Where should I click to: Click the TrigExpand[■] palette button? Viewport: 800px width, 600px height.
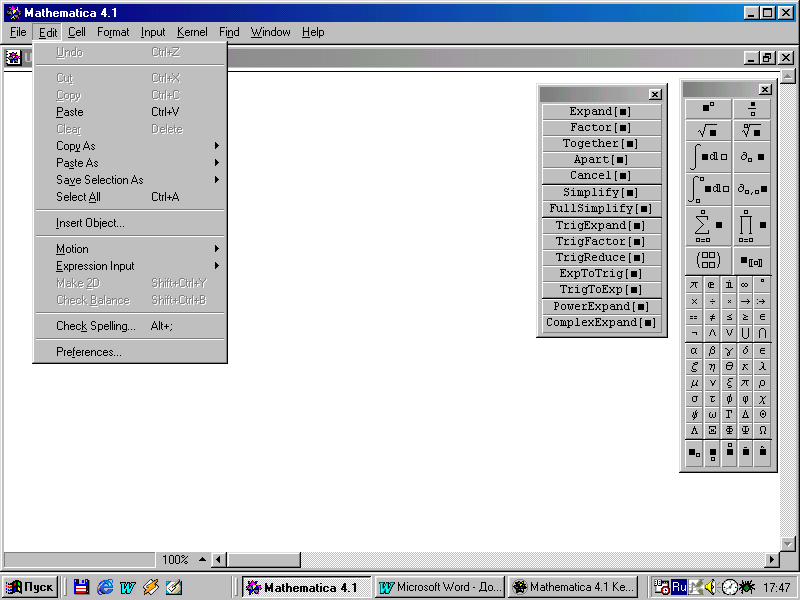[x=602, y=225]
